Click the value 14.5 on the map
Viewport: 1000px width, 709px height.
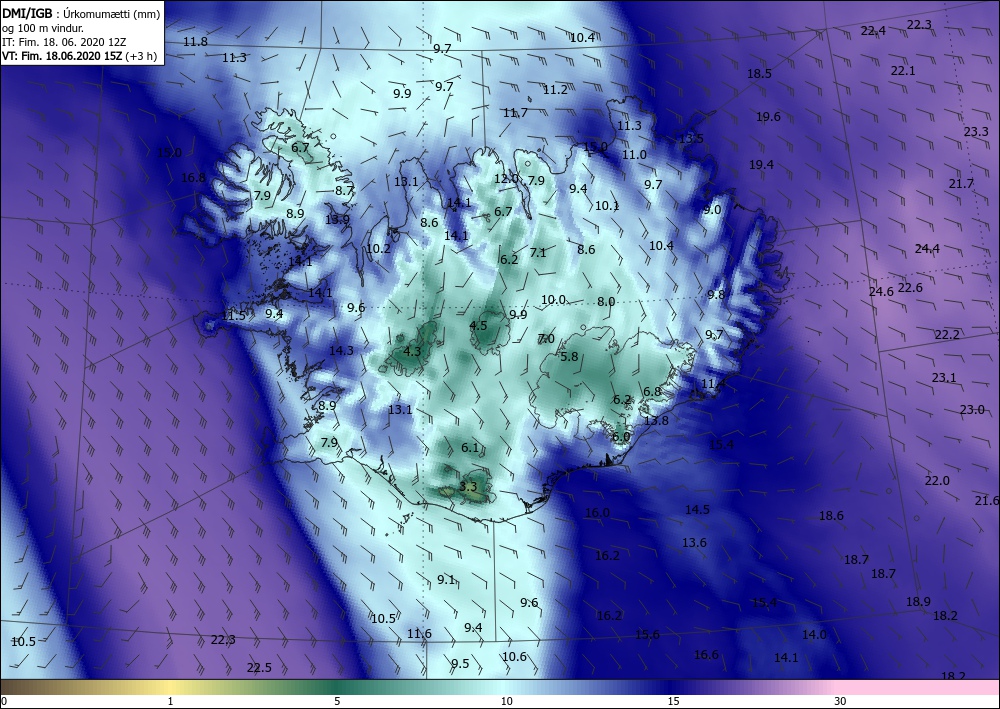(x=697, y=509)
